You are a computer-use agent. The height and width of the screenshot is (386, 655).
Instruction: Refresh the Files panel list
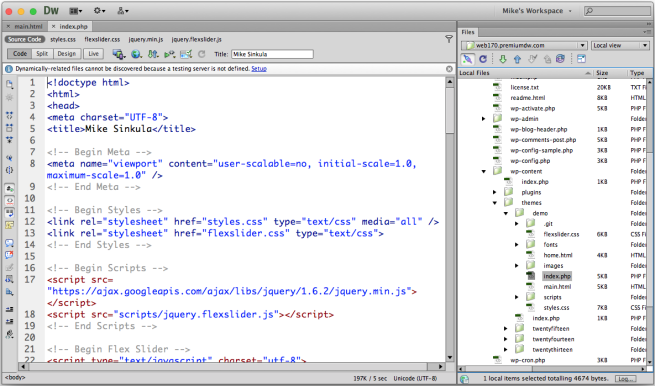483,59
